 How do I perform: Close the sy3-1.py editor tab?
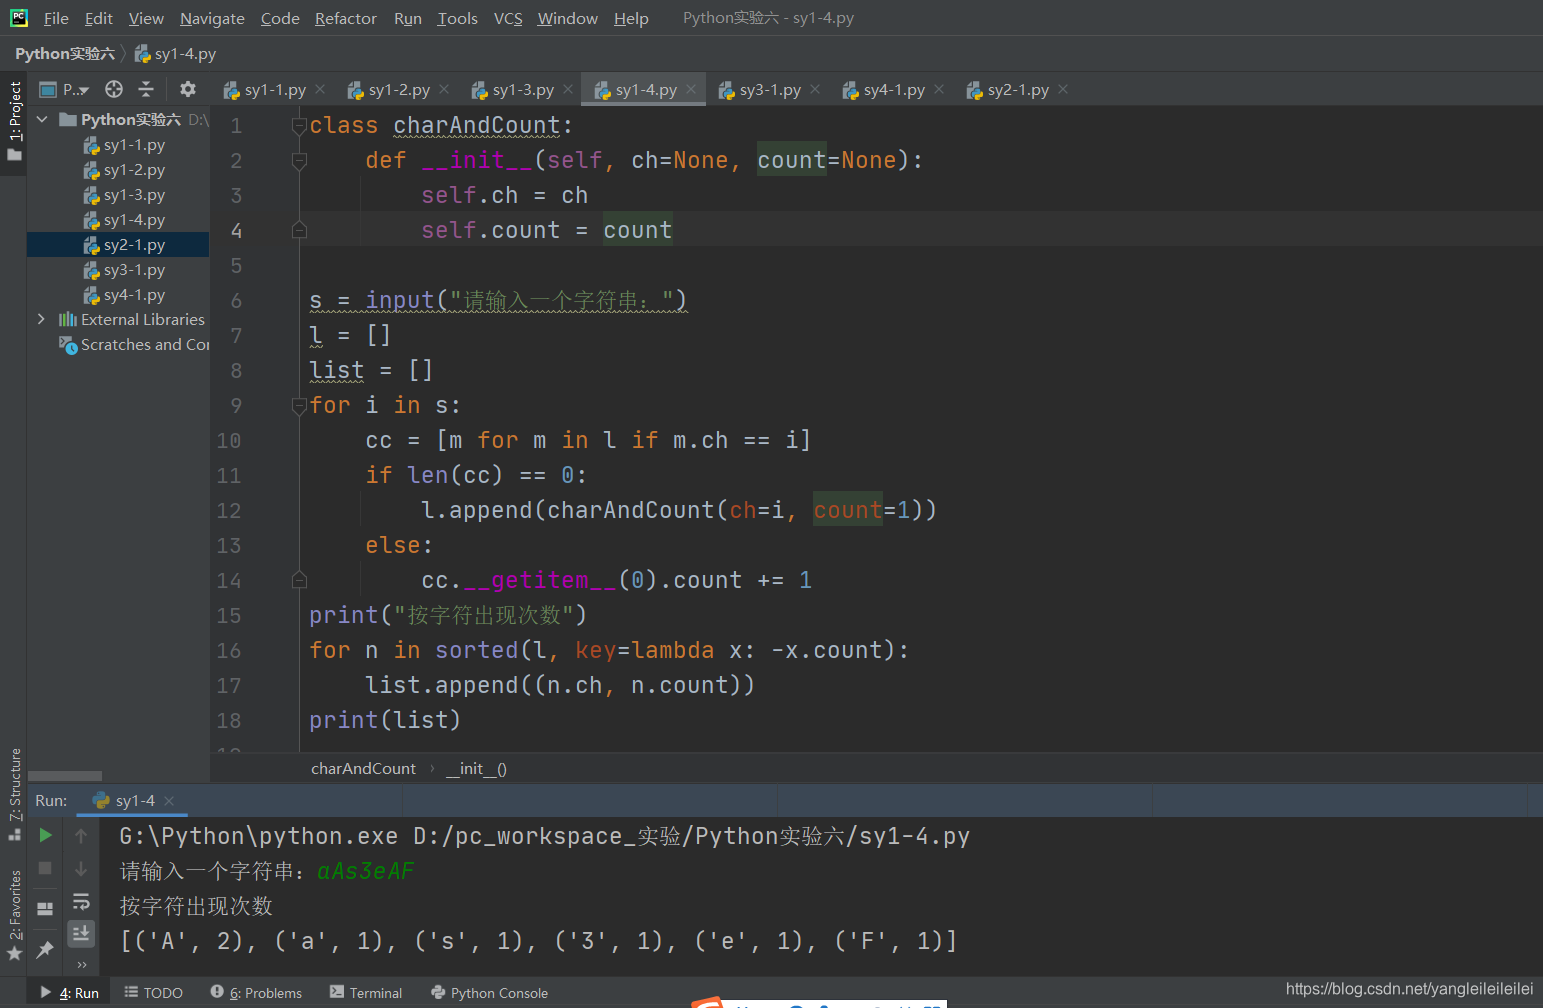(x=815, y=89)
